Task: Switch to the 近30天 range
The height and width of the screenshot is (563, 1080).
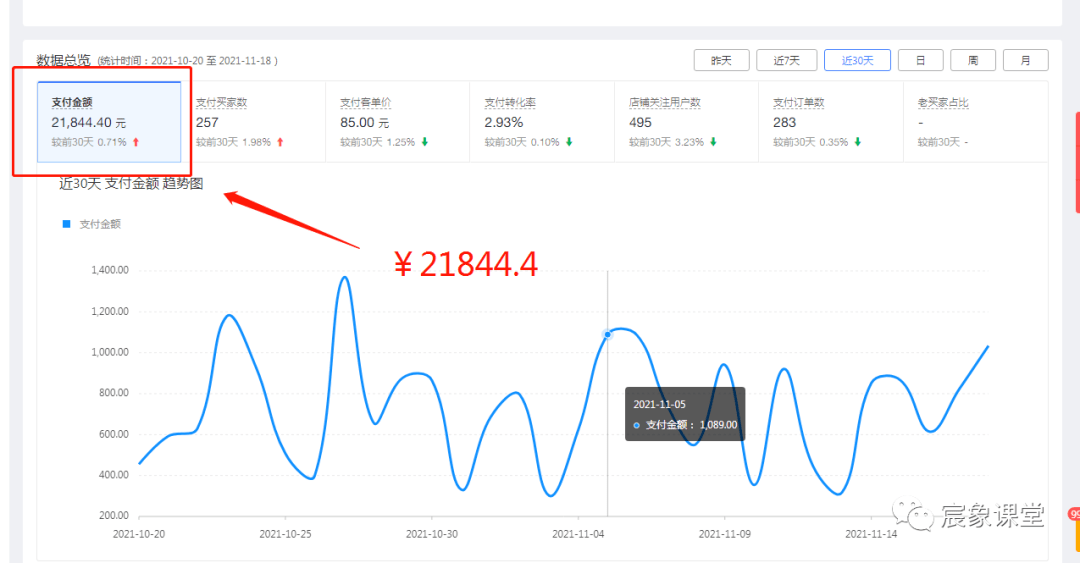Action: coord(858,61)
